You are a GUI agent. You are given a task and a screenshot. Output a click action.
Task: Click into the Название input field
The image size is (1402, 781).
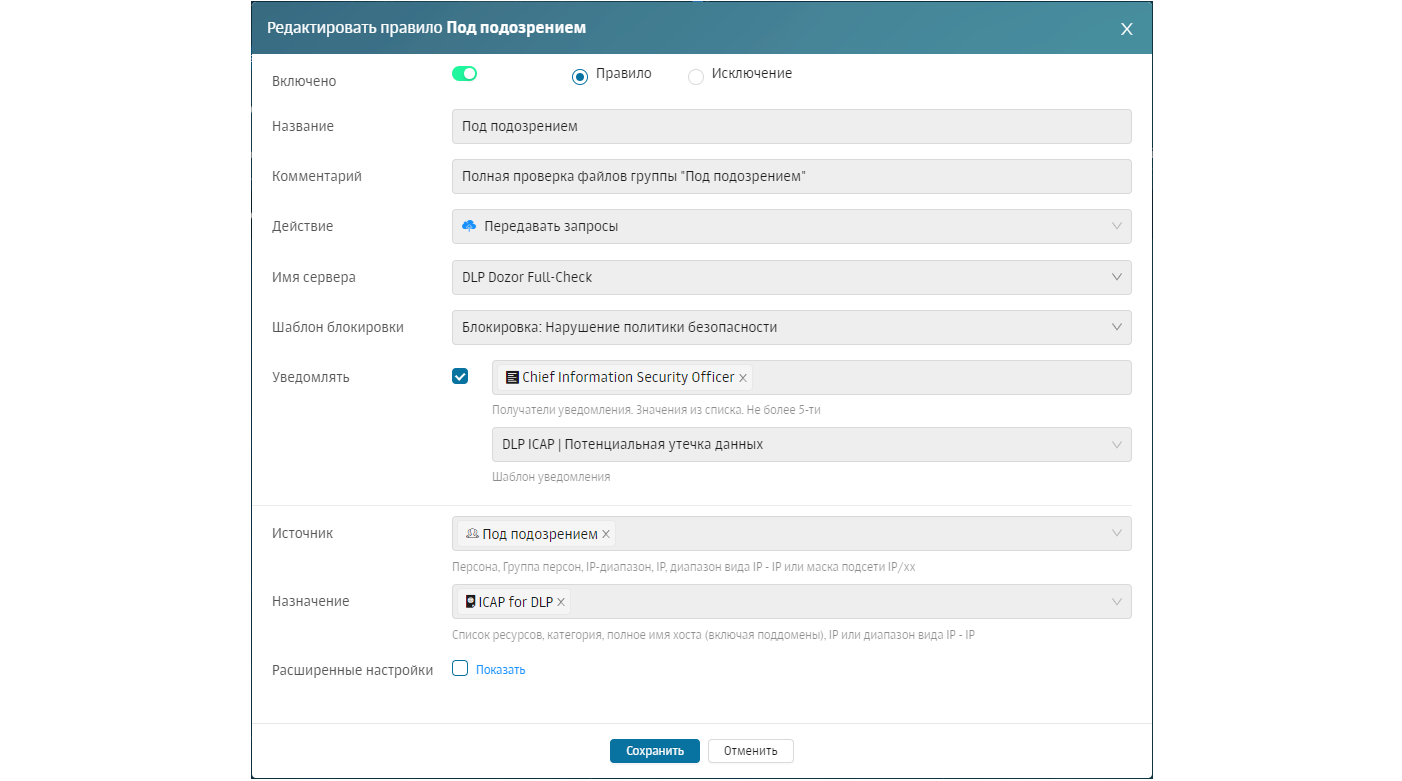pos(790,127)
